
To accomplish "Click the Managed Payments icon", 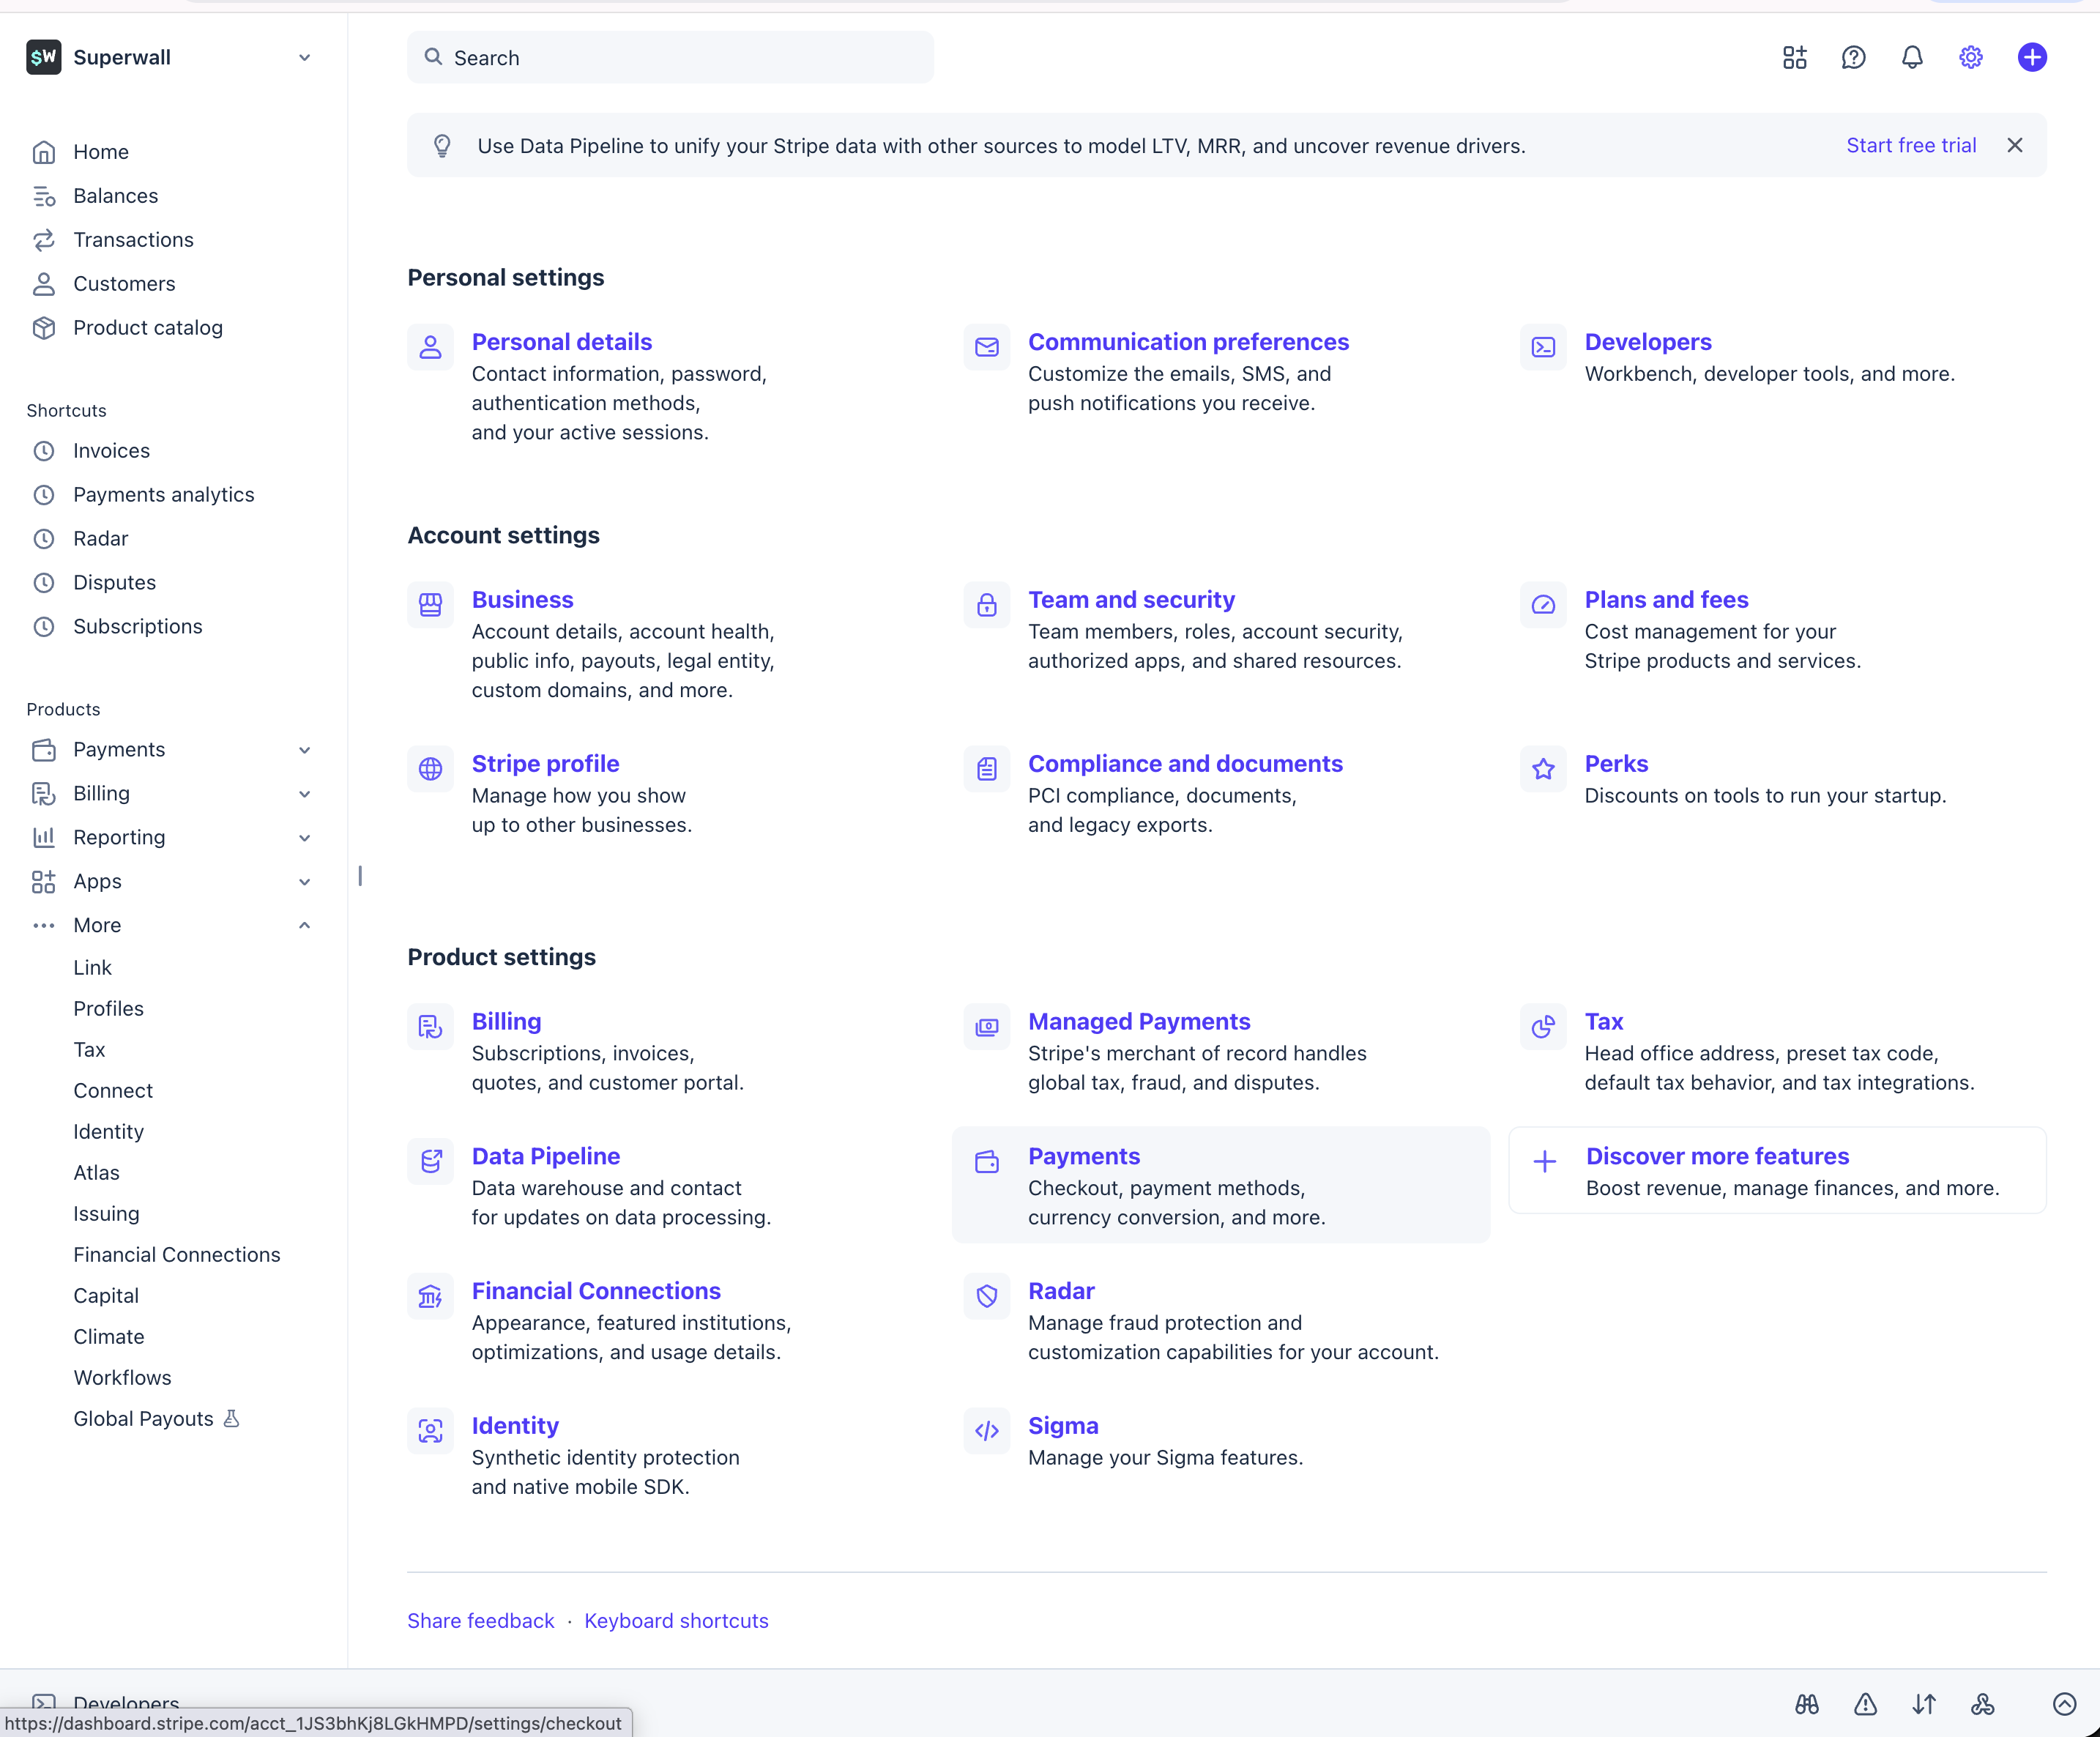I will (987, 1027).
